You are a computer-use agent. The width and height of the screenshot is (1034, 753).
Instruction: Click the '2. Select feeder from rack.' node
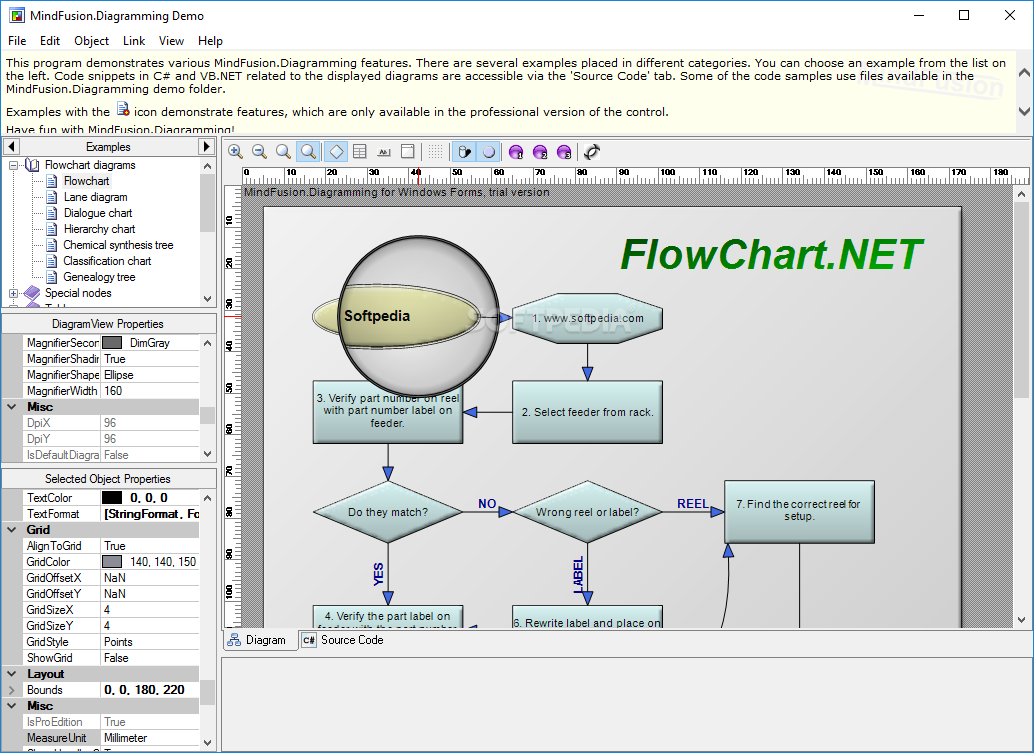[x=587, y=412]
